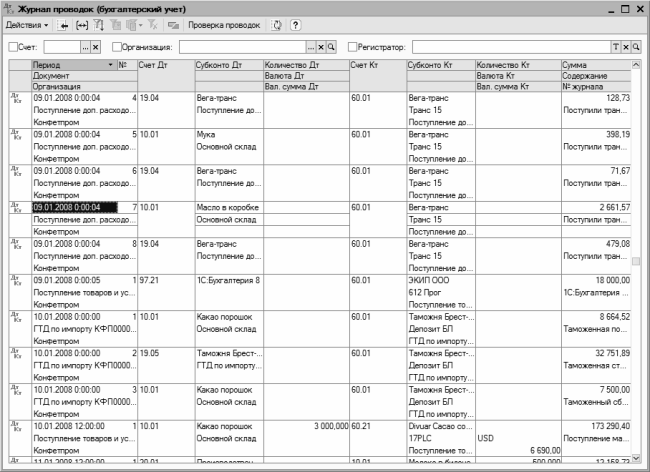
Task: Enable the Счет filter checkbox
Action: [13, 47]
